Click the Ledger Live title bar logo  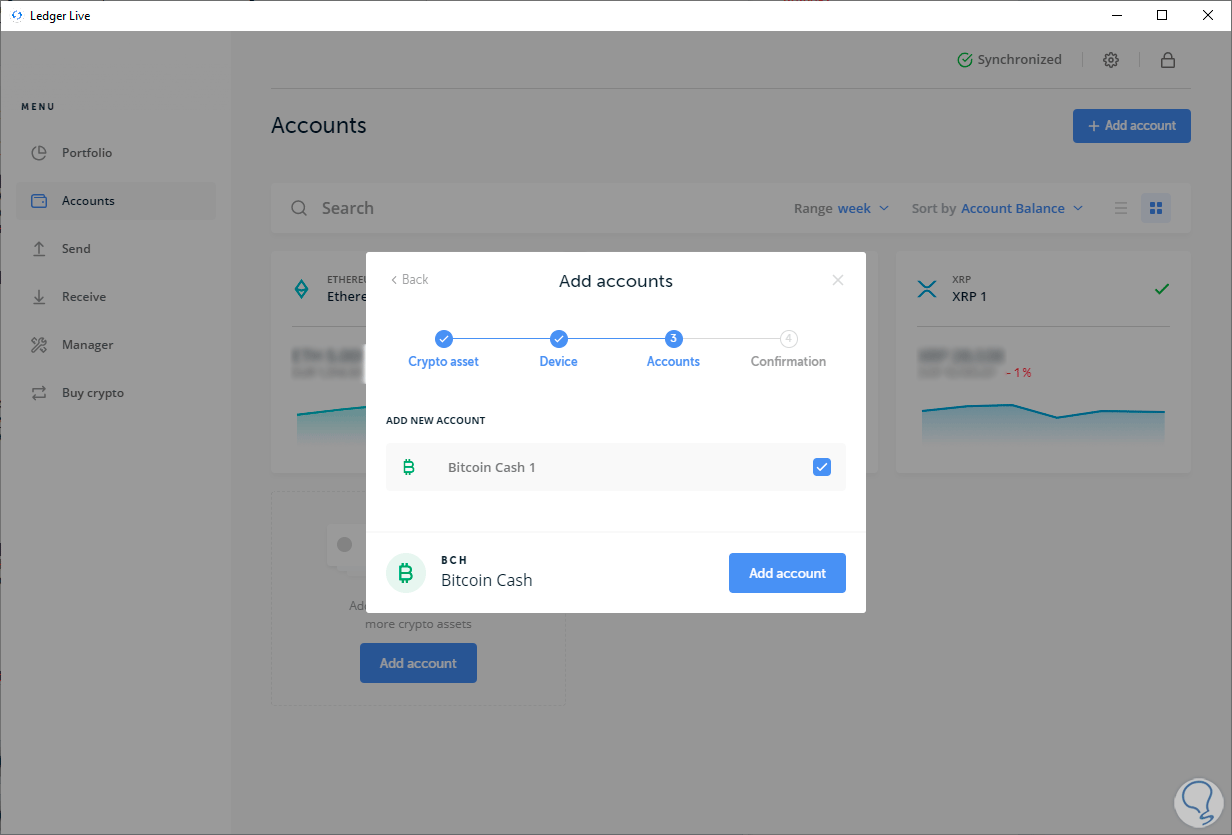pyautogui.click(x=16, y=16)
